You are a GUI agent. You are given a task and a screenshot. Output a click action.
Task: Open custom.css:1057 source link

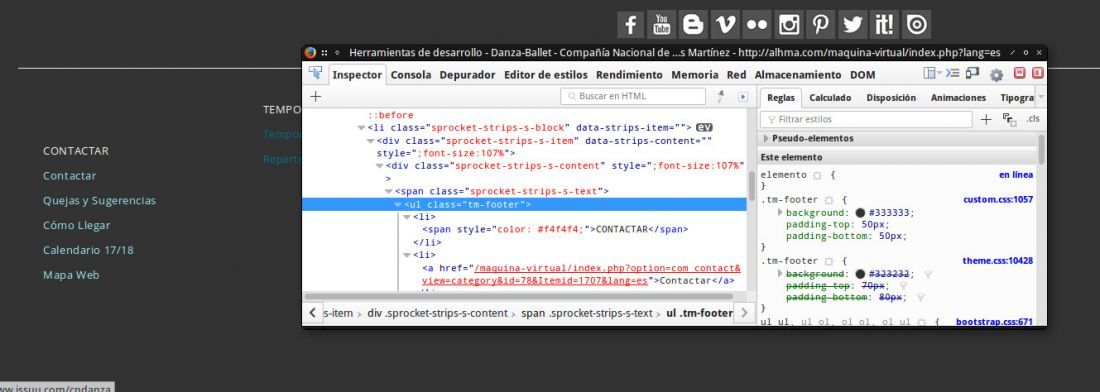pyautogui.click(x=998, y=200)
